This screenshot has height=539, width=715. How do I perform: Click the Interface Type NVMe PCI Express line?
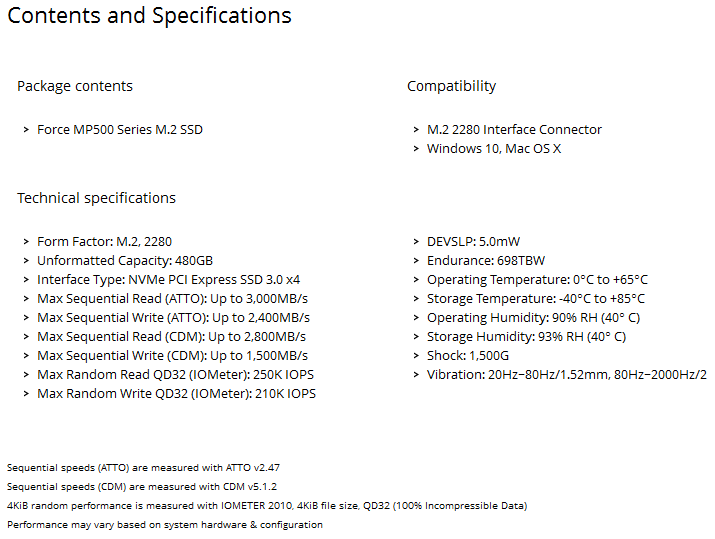tap(169, 280)
